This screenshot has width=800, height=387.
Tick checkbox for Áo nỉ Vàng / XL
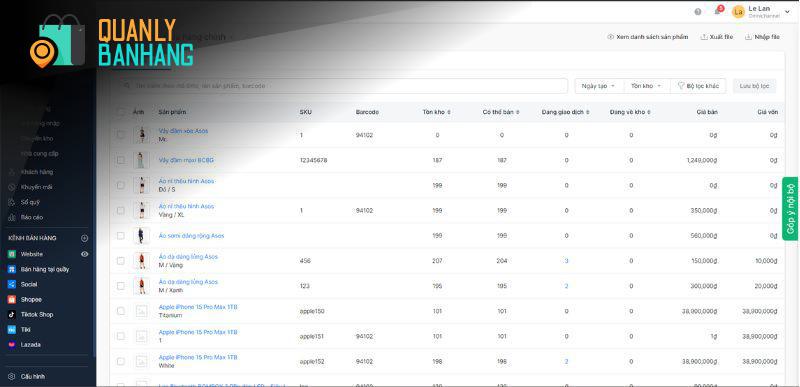click(x=120, y=210)
